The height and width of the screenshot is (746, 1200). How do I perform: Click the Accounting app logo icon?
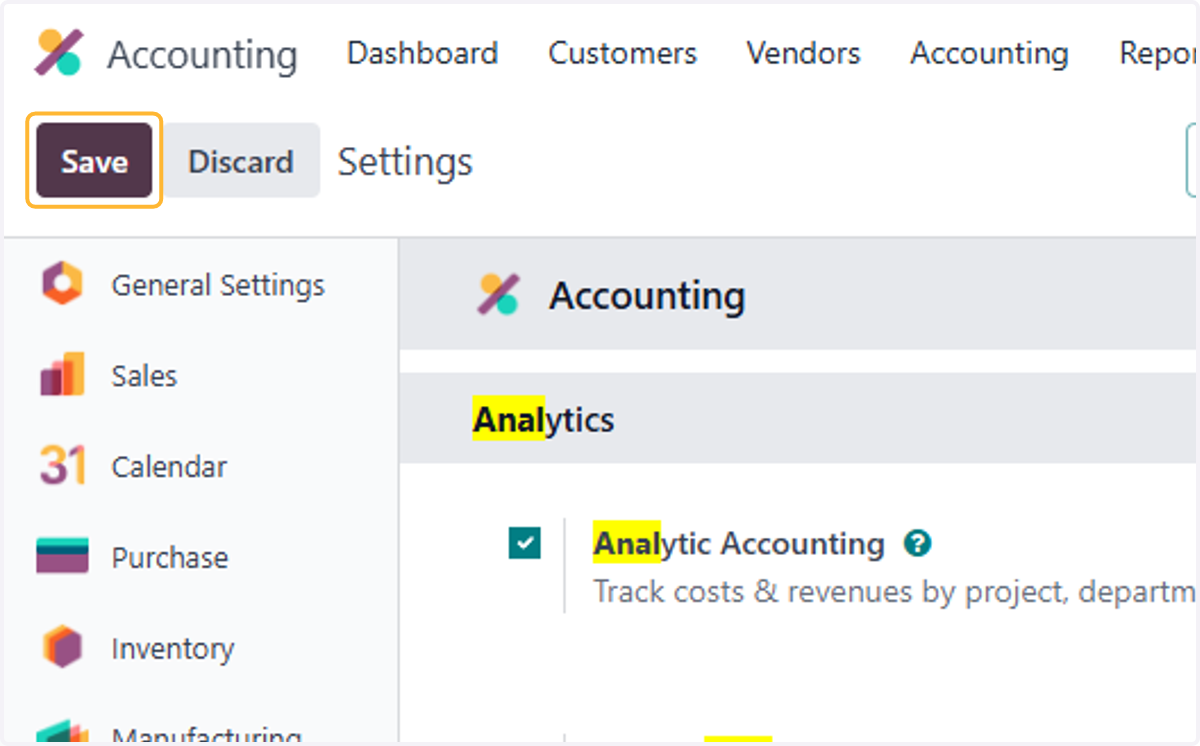(x=59, y=53)
